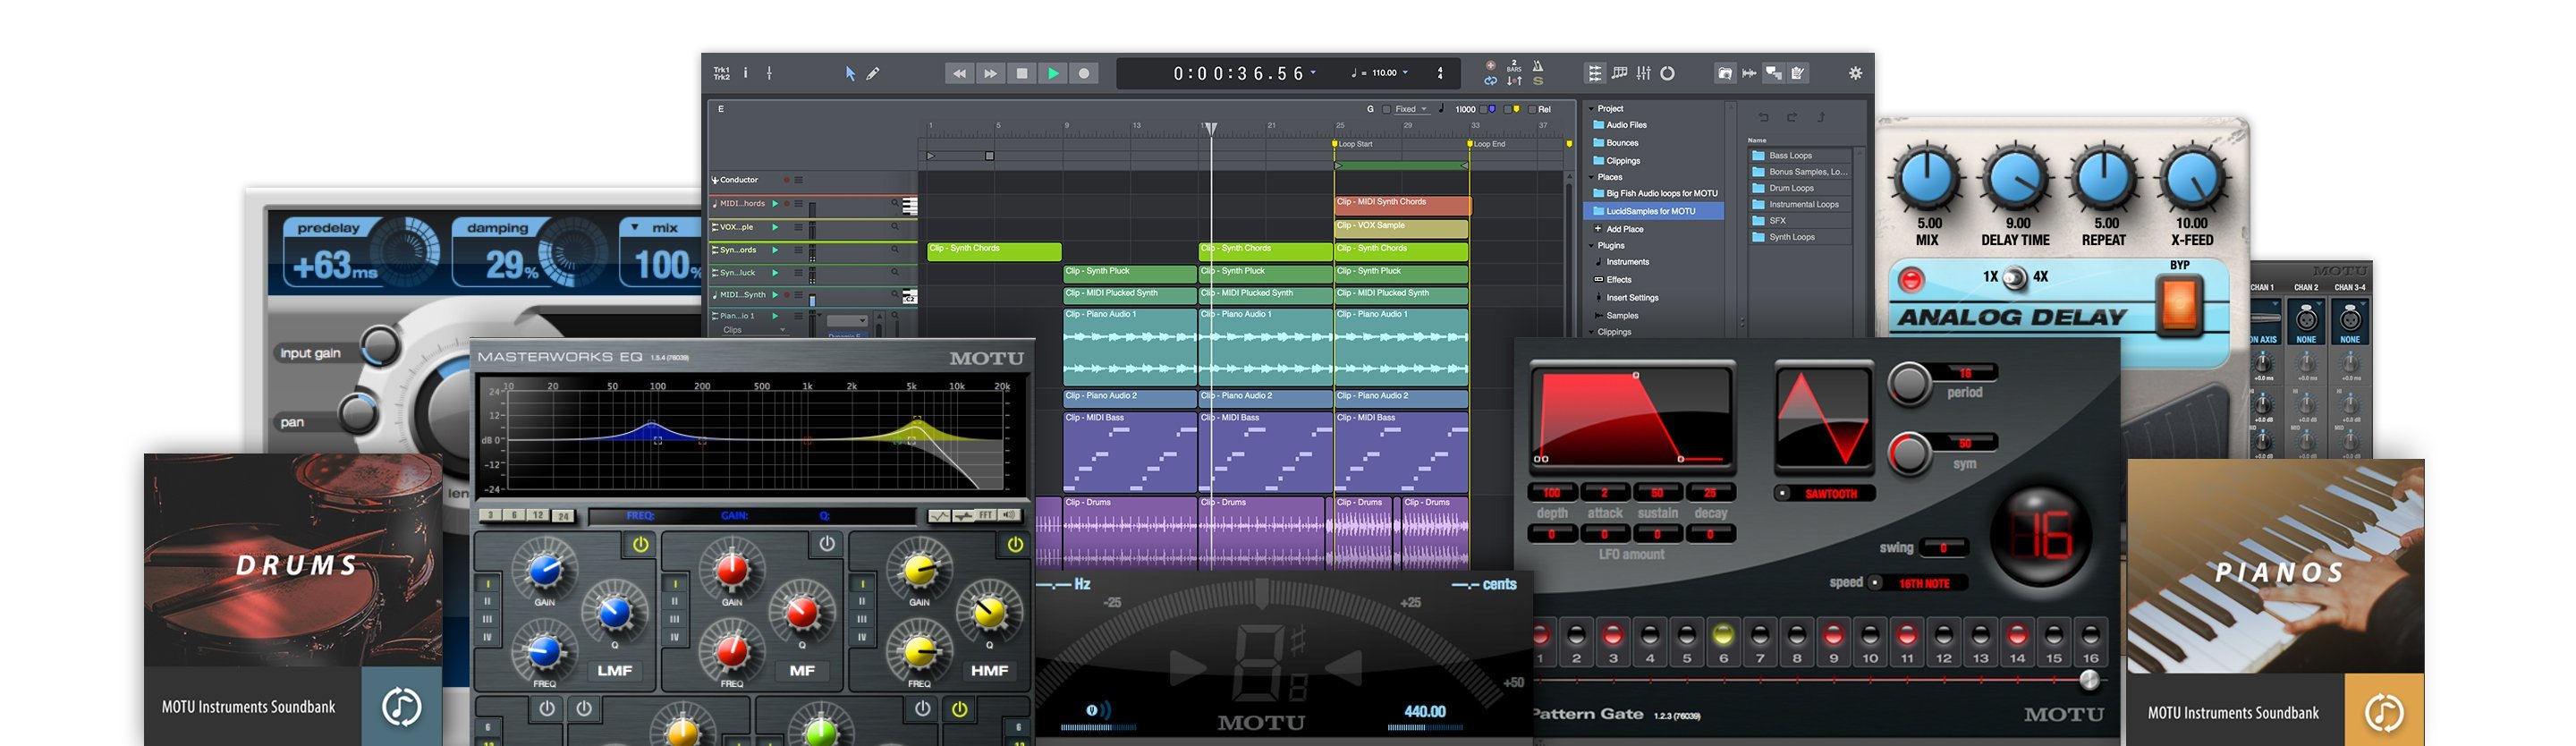Image resolution: width=2576 pixels, height=746 pixels.
Task: Click the Pattern Gate horizontal slider handle
Action: coord(2089,680)
